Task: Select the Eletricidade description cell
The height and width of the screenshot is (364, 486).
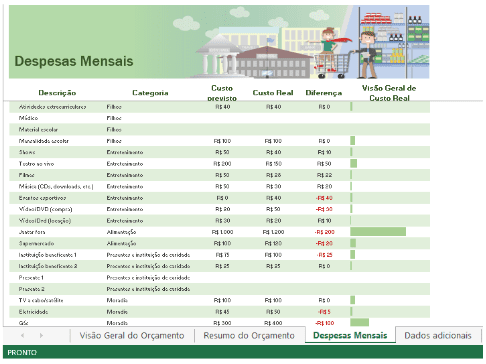Action: 33,312
